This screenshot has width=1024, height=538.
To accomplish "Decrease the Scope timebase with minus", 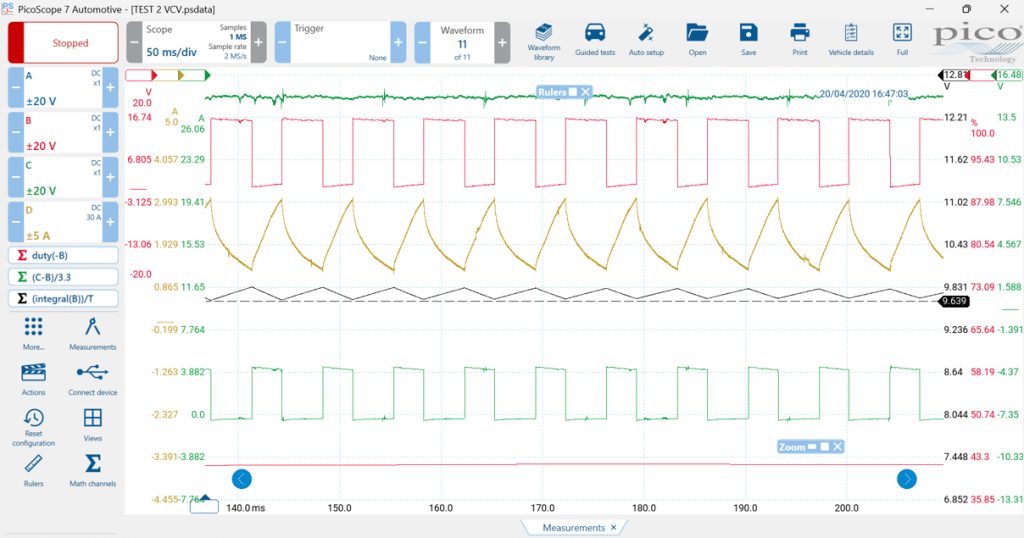I will coord(134,42).
